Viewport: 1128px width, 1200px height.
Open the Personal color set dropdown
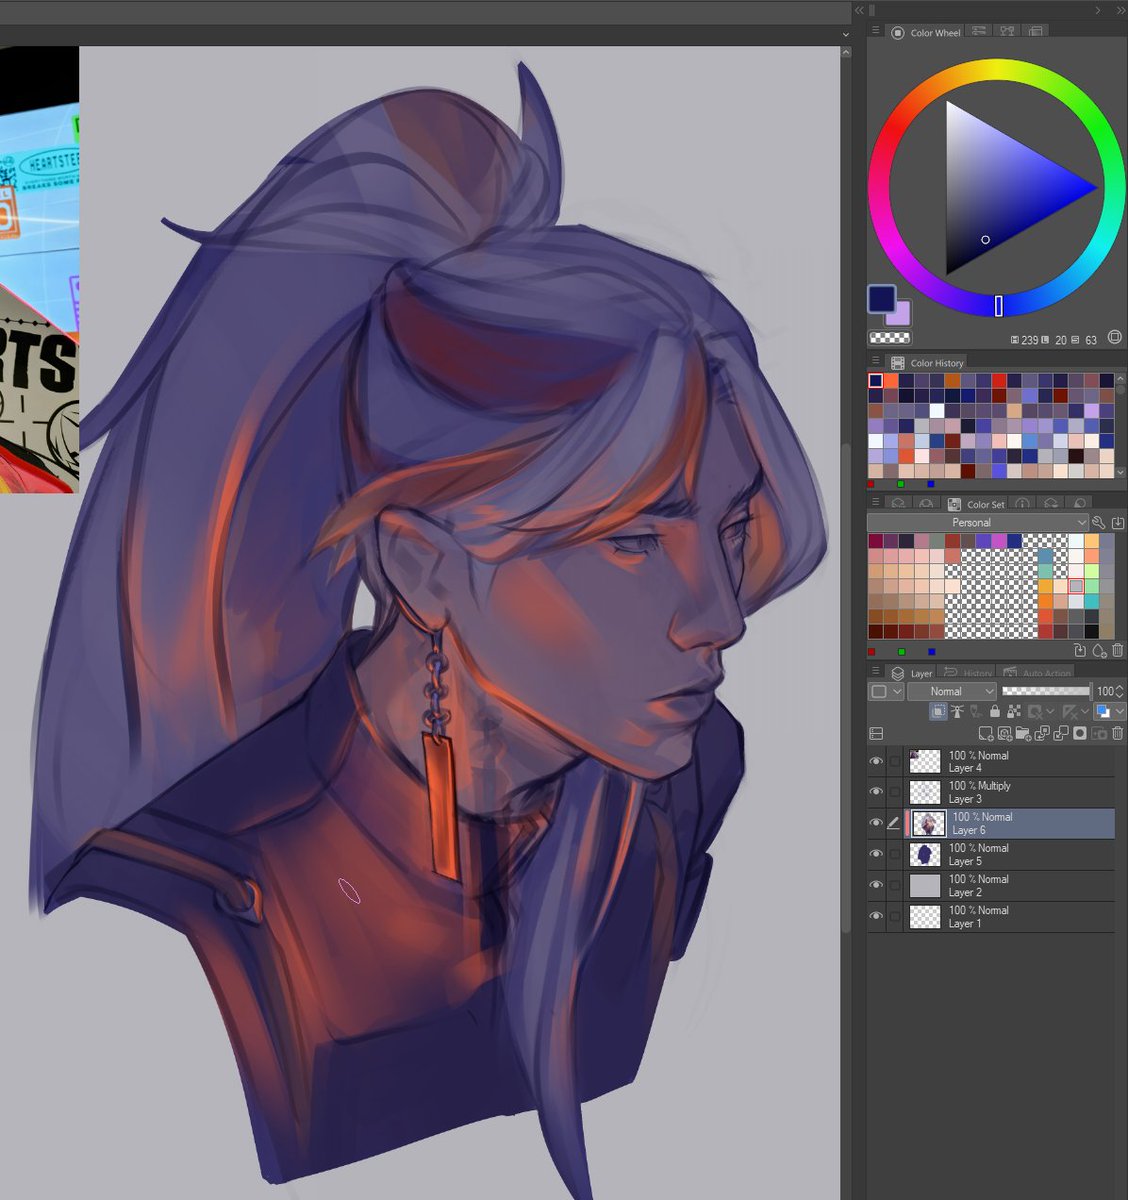click(x=977, y=522)
